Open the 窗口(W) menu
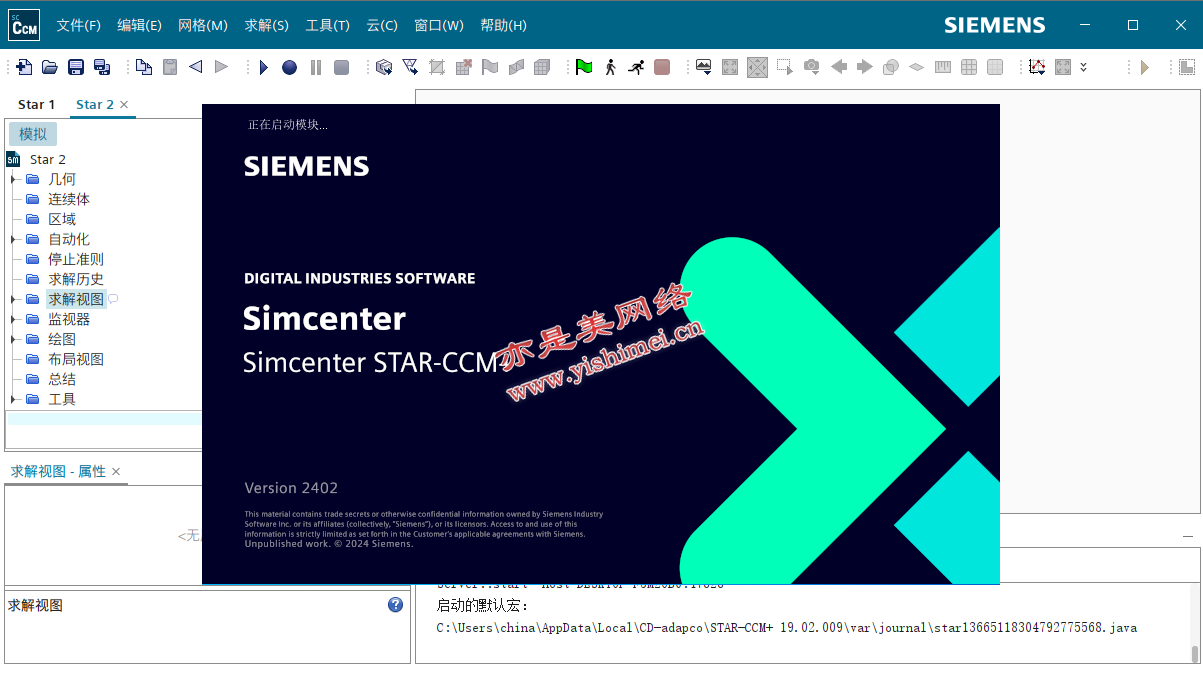The width and height of the screenshot is (1203, 689). 439,25
